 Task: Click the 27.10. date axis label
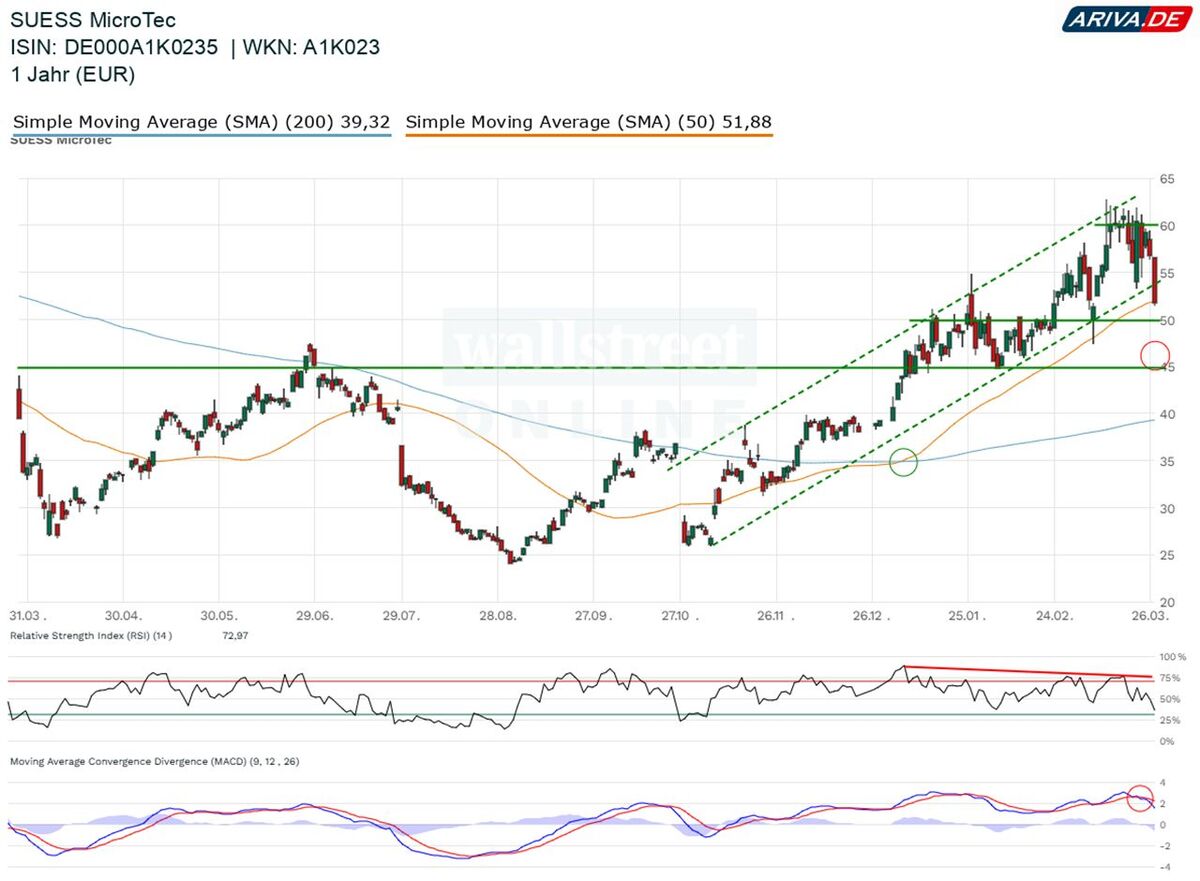coord(681,614)
